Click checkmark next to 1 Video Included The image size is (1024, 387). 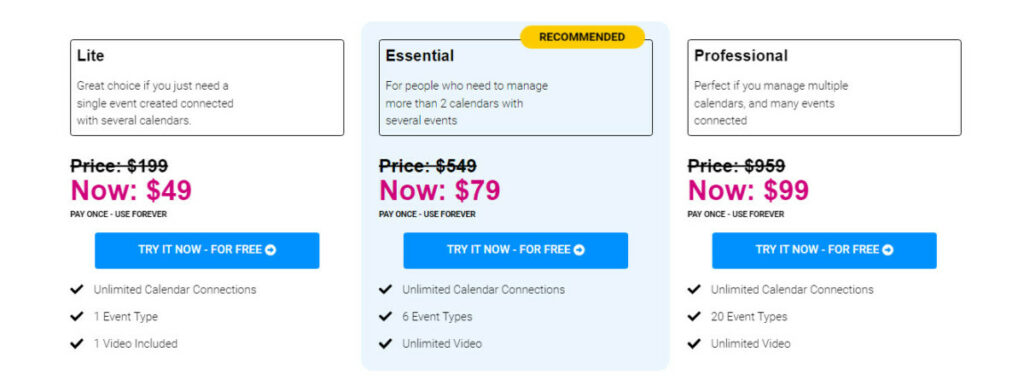pyautogui.click(x=77, y=343)
